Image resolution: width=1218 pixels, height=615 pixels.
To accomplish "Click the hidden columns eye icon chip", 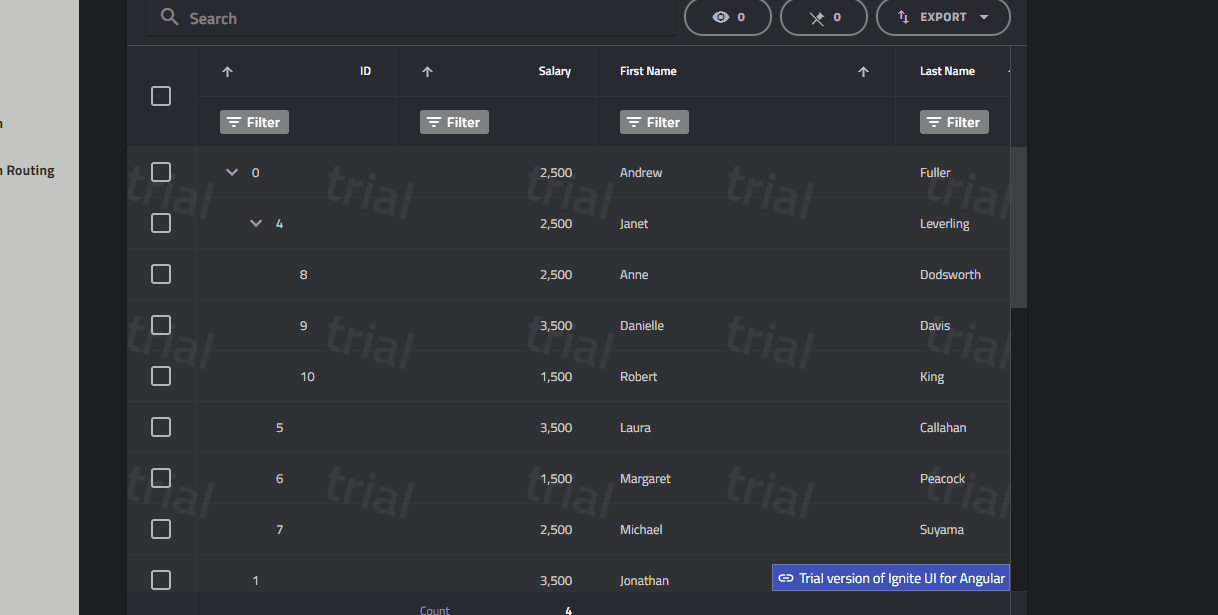I will click(x=727, y=17).
